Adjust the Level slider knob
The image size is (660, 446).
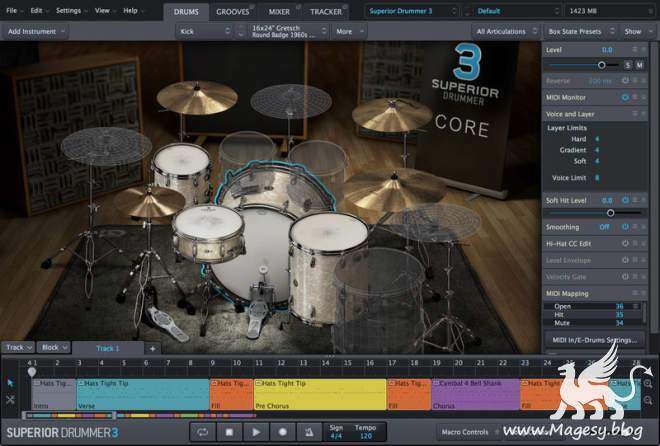602,65
